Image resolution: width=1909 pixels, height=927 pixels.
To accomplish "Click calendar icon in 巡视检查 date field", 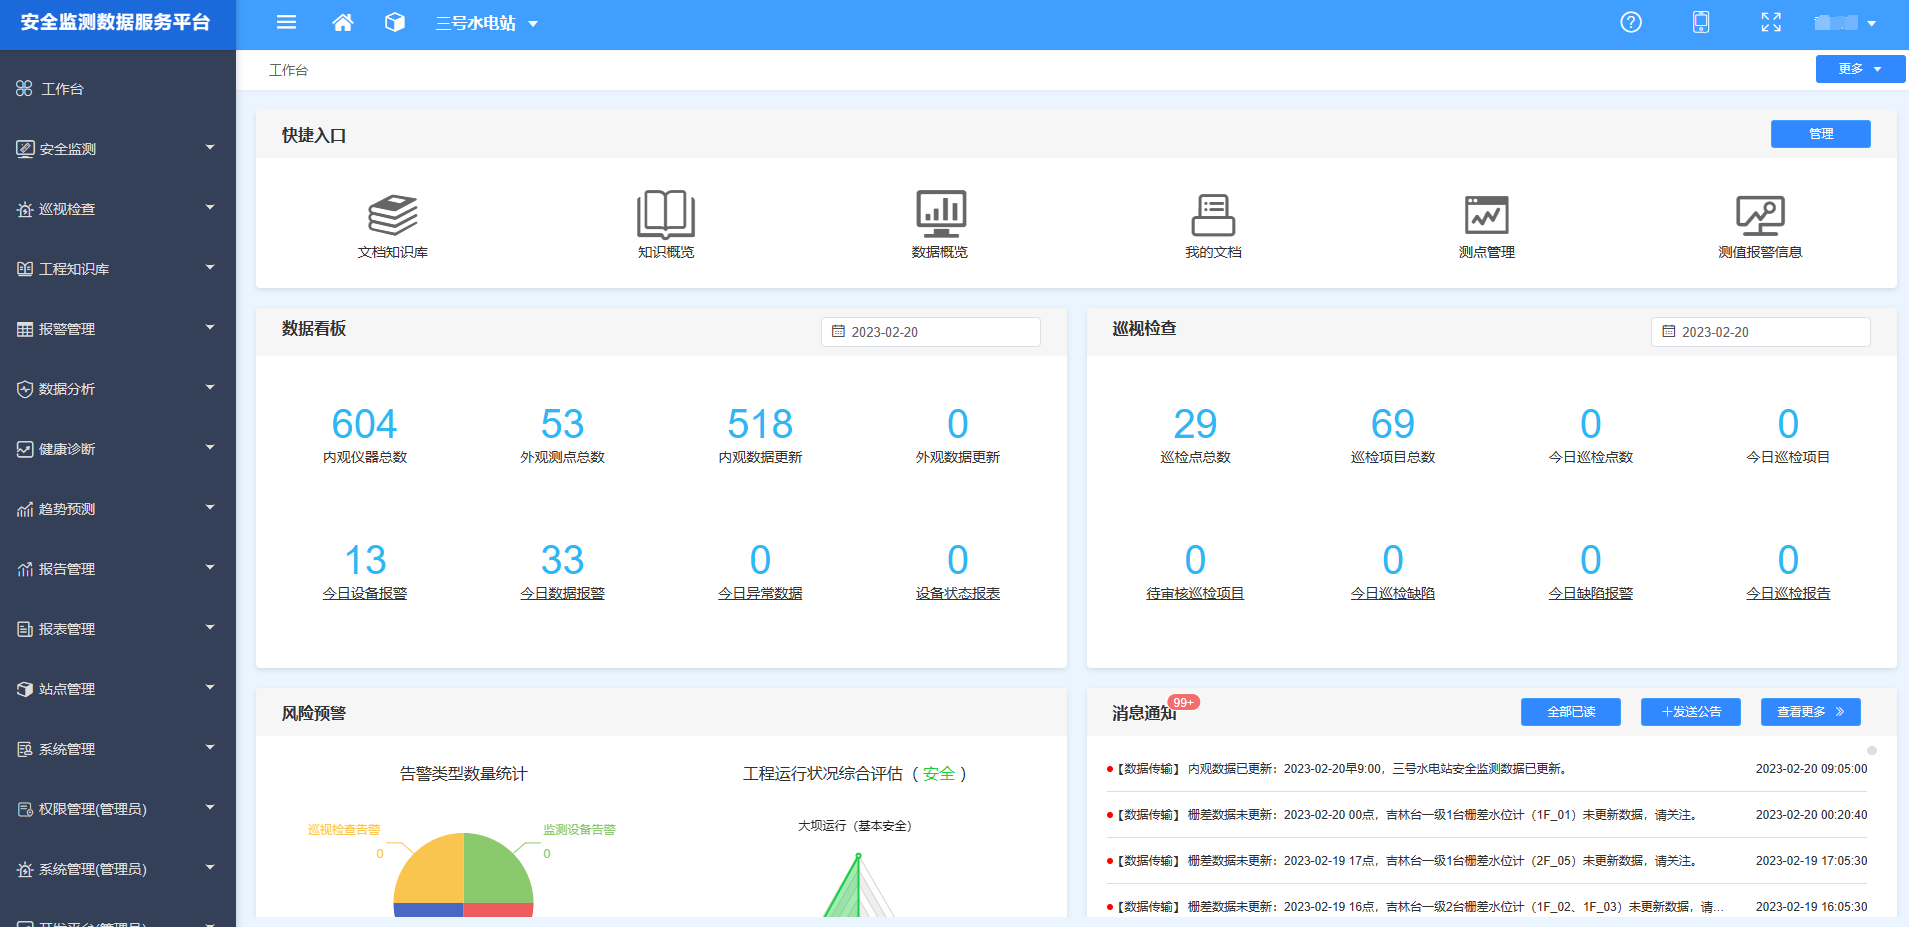I will coord(1668,331).
